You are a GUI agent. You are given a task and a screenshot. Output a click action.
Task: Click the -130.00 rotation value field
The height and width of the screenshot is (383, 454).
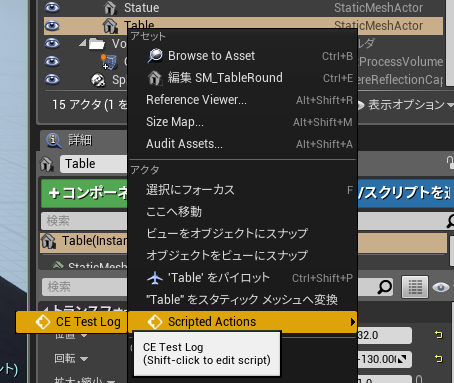(x=385, y=359)
